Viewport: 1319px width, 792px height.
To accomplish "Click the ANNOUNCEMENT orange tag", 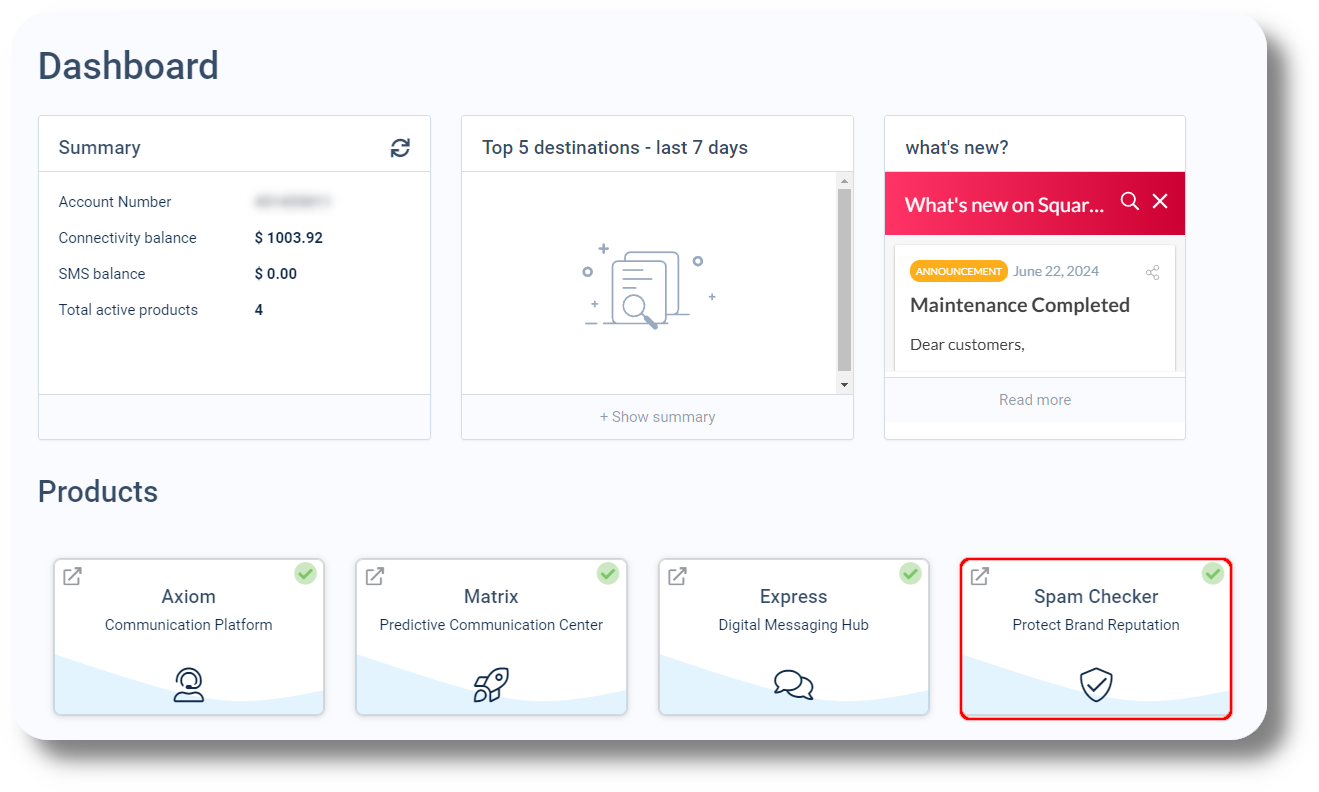I will tap(959, 271).
